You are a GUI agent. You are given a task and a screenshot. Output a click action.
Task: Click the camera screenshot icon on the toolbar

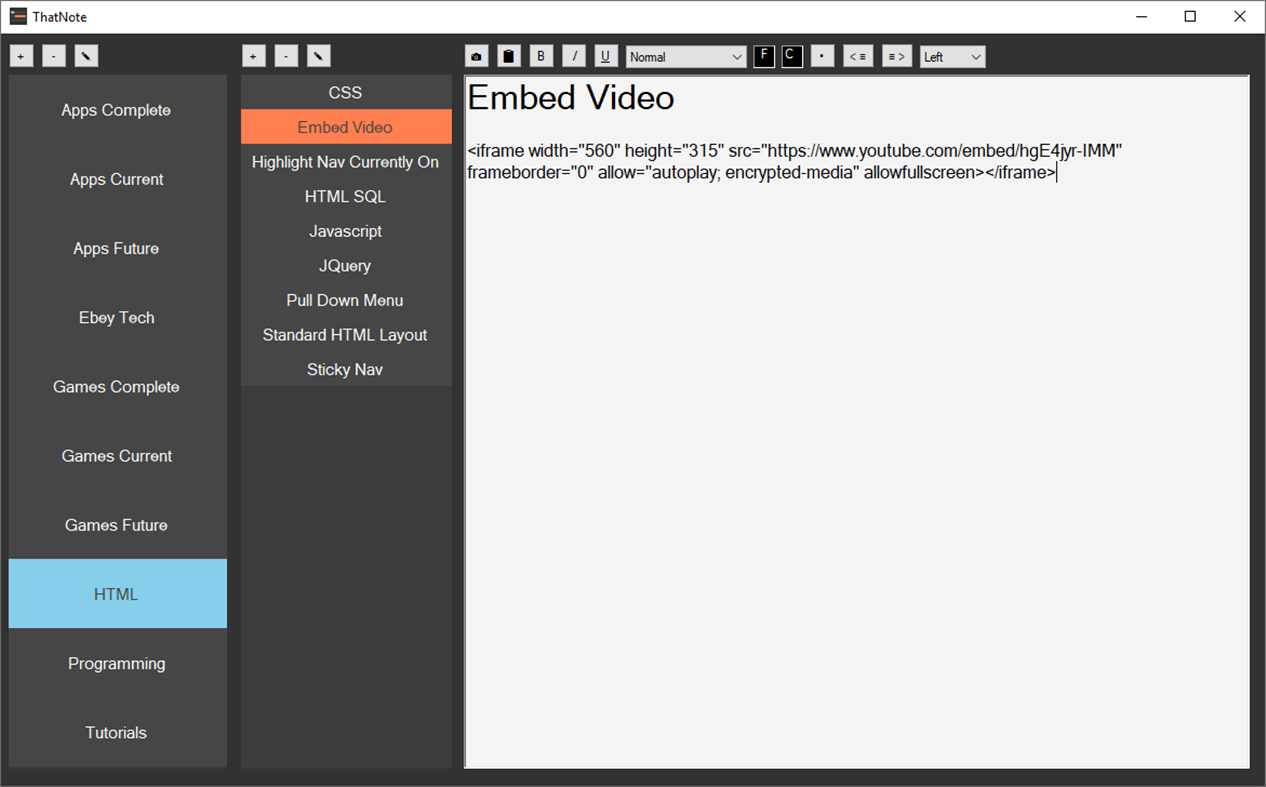476,56
